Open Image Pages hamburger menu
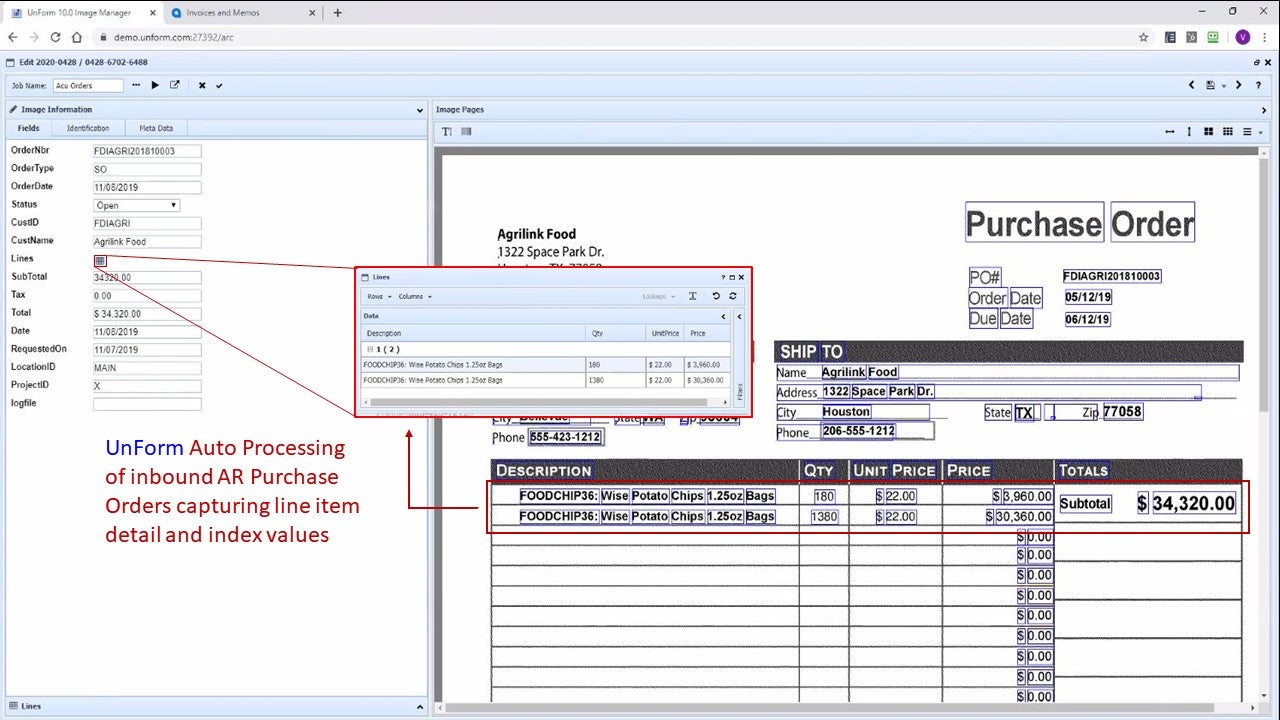Viewport: 1280px width, 720px height. pos(1246,132)
